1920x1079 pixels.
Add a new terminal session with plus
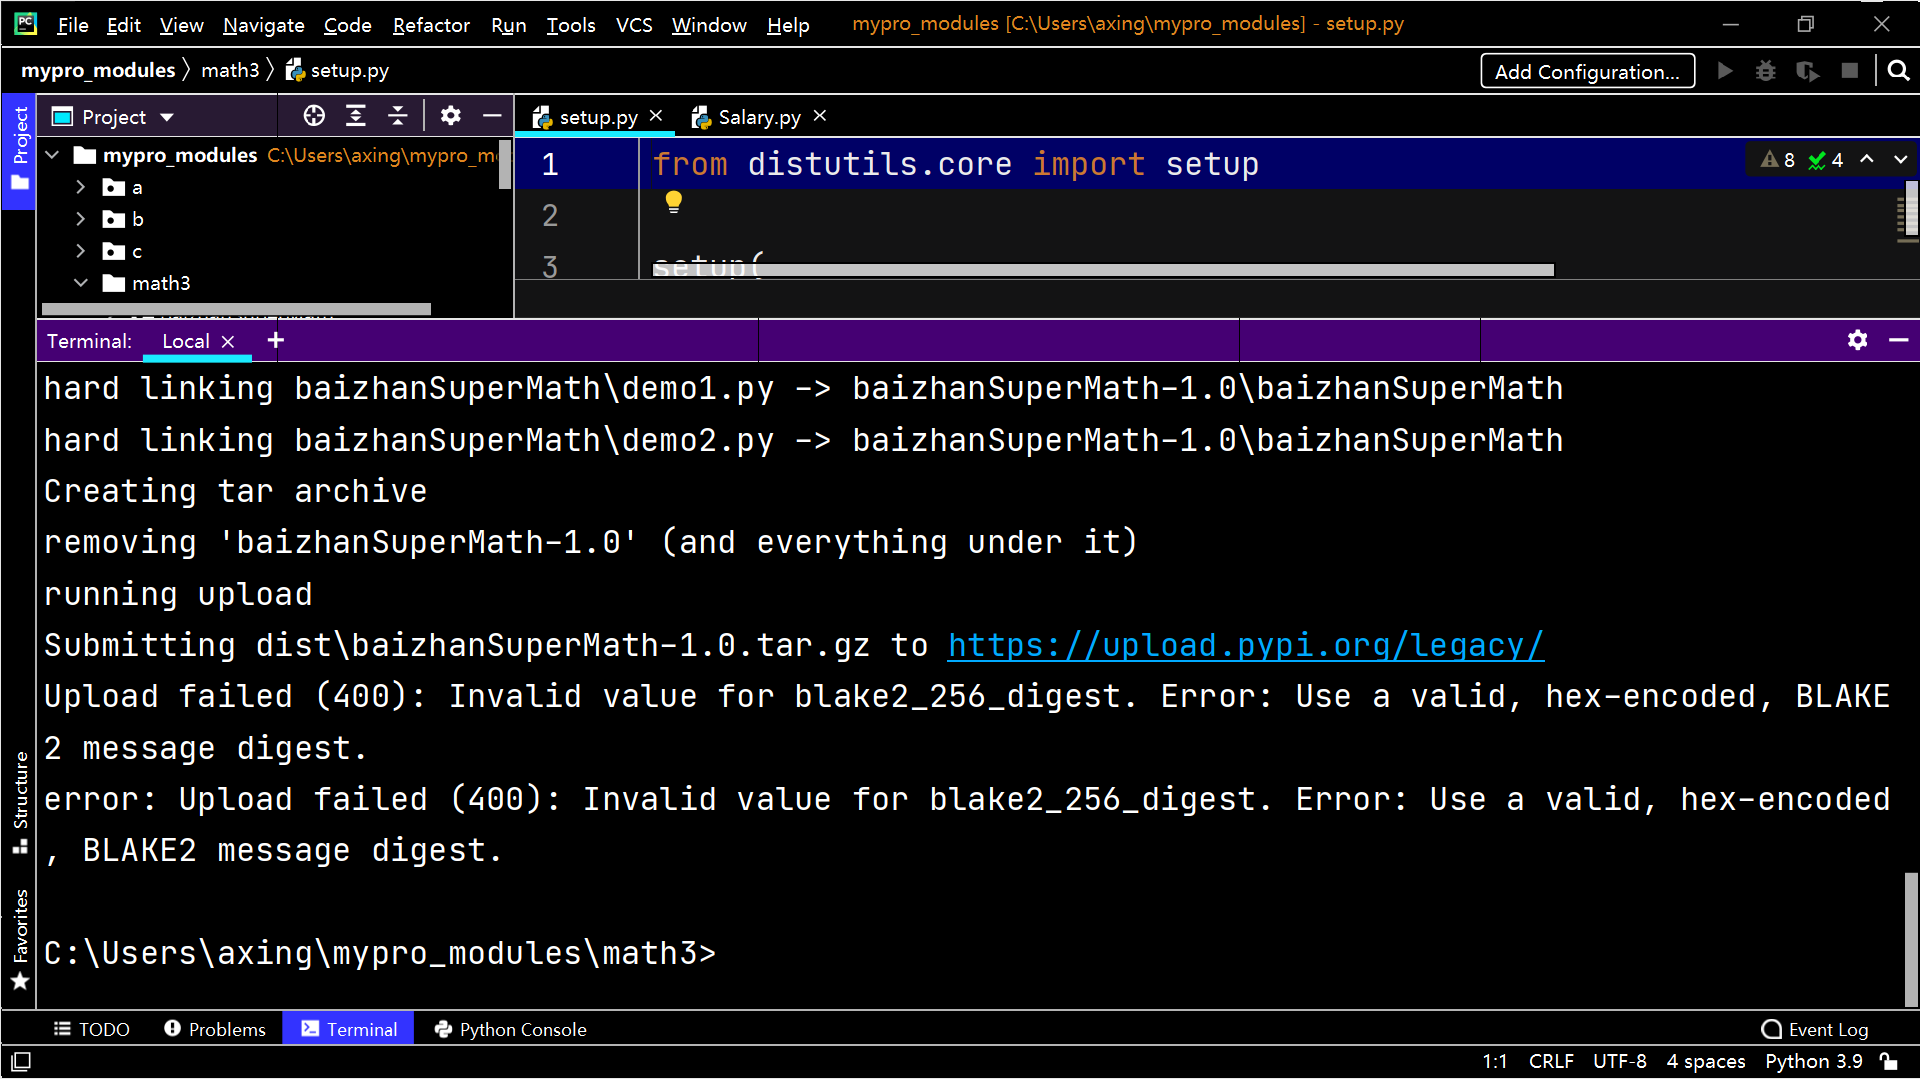point(276,340)
